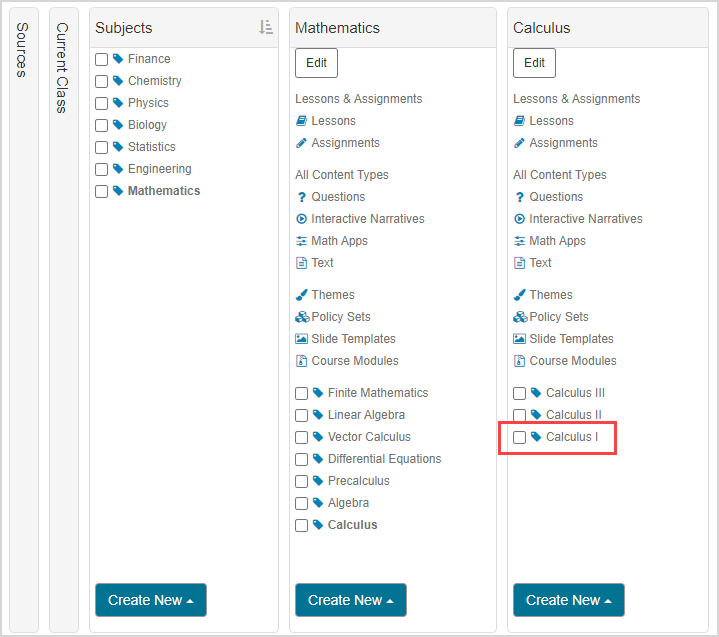This screenshot has width=719, height=637.
Task: Click the paintbrush icon beside Calculus Themes
Action: tap(520, 295)
